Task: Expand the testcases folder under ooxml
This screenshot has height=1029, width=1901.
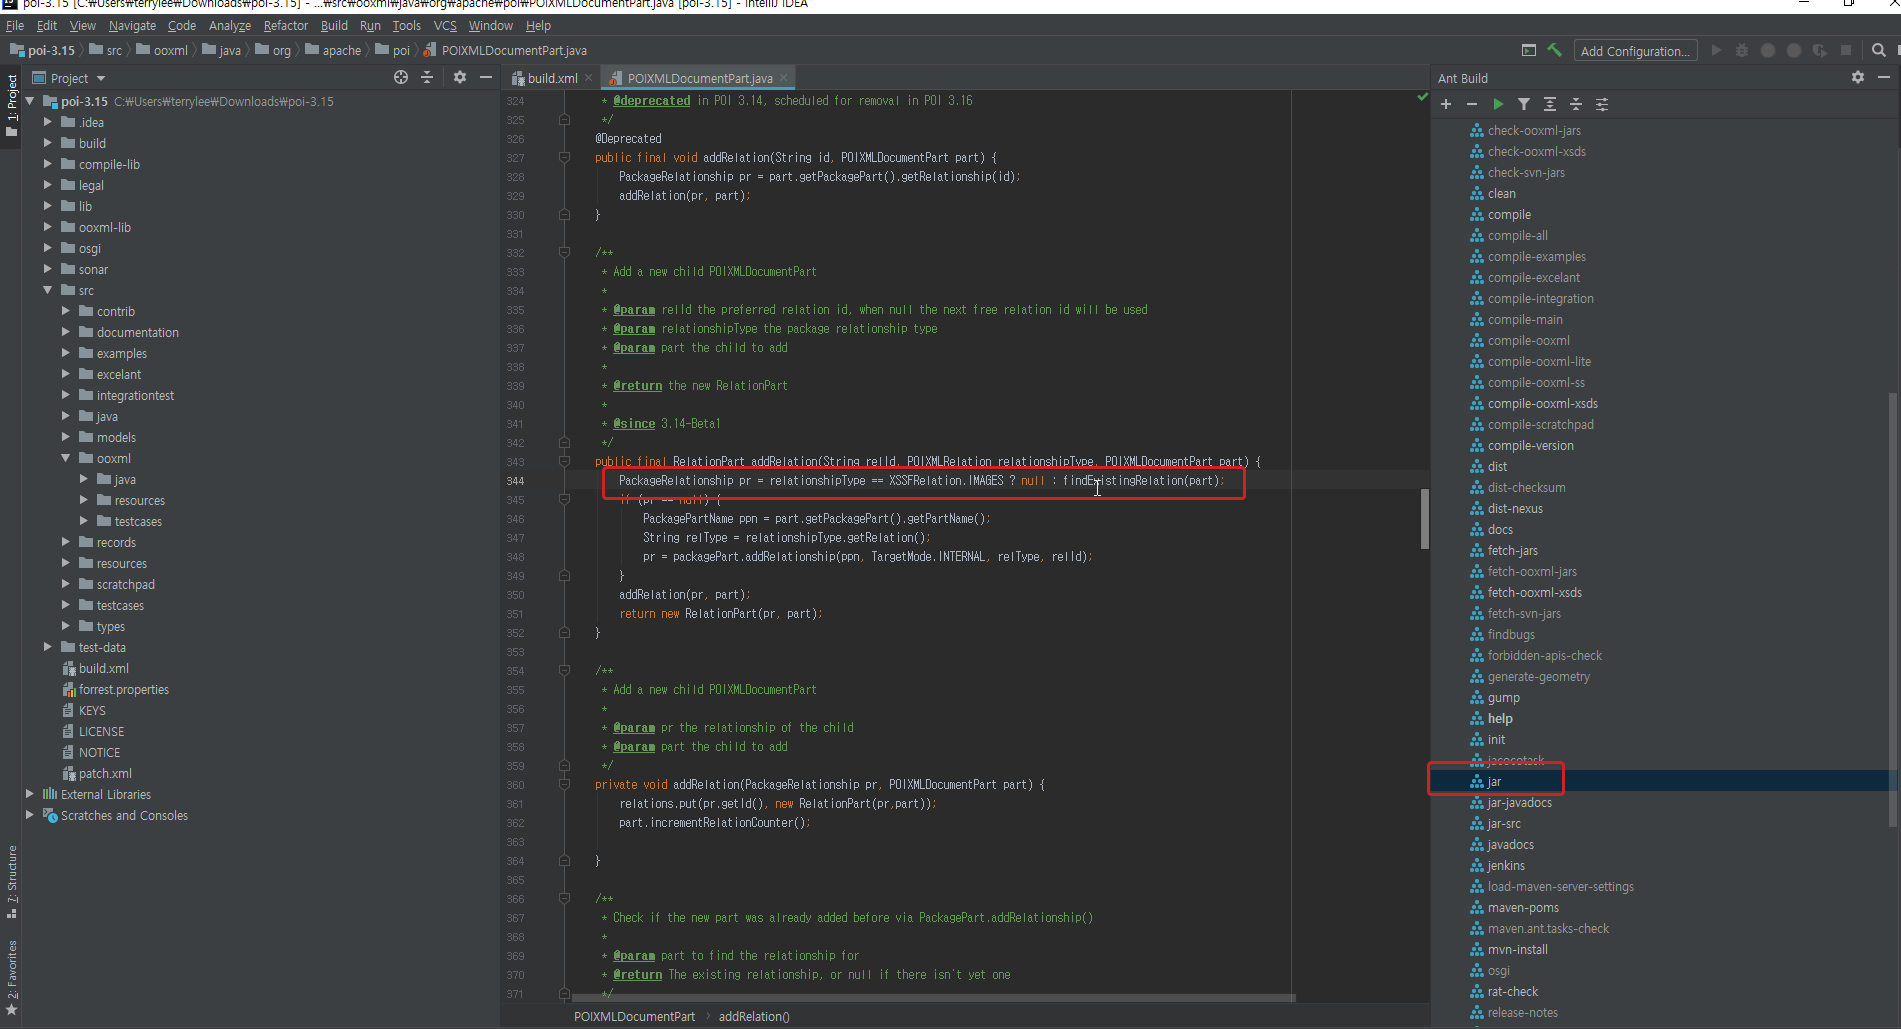Action: click(84, 521)
